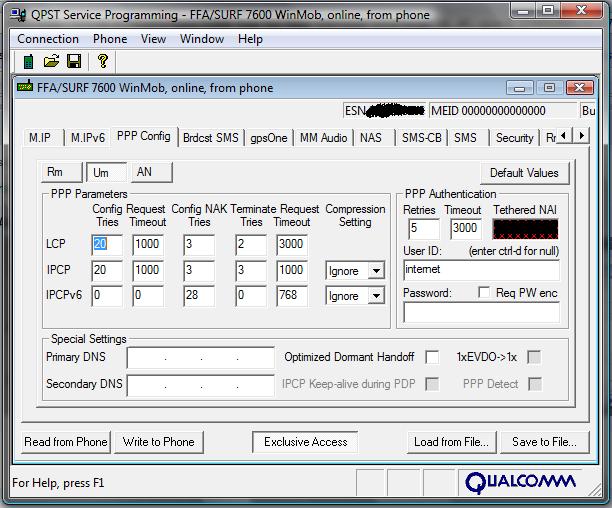Open the Window menu
This screenshot has height=508, width=612.
(202, 39)
